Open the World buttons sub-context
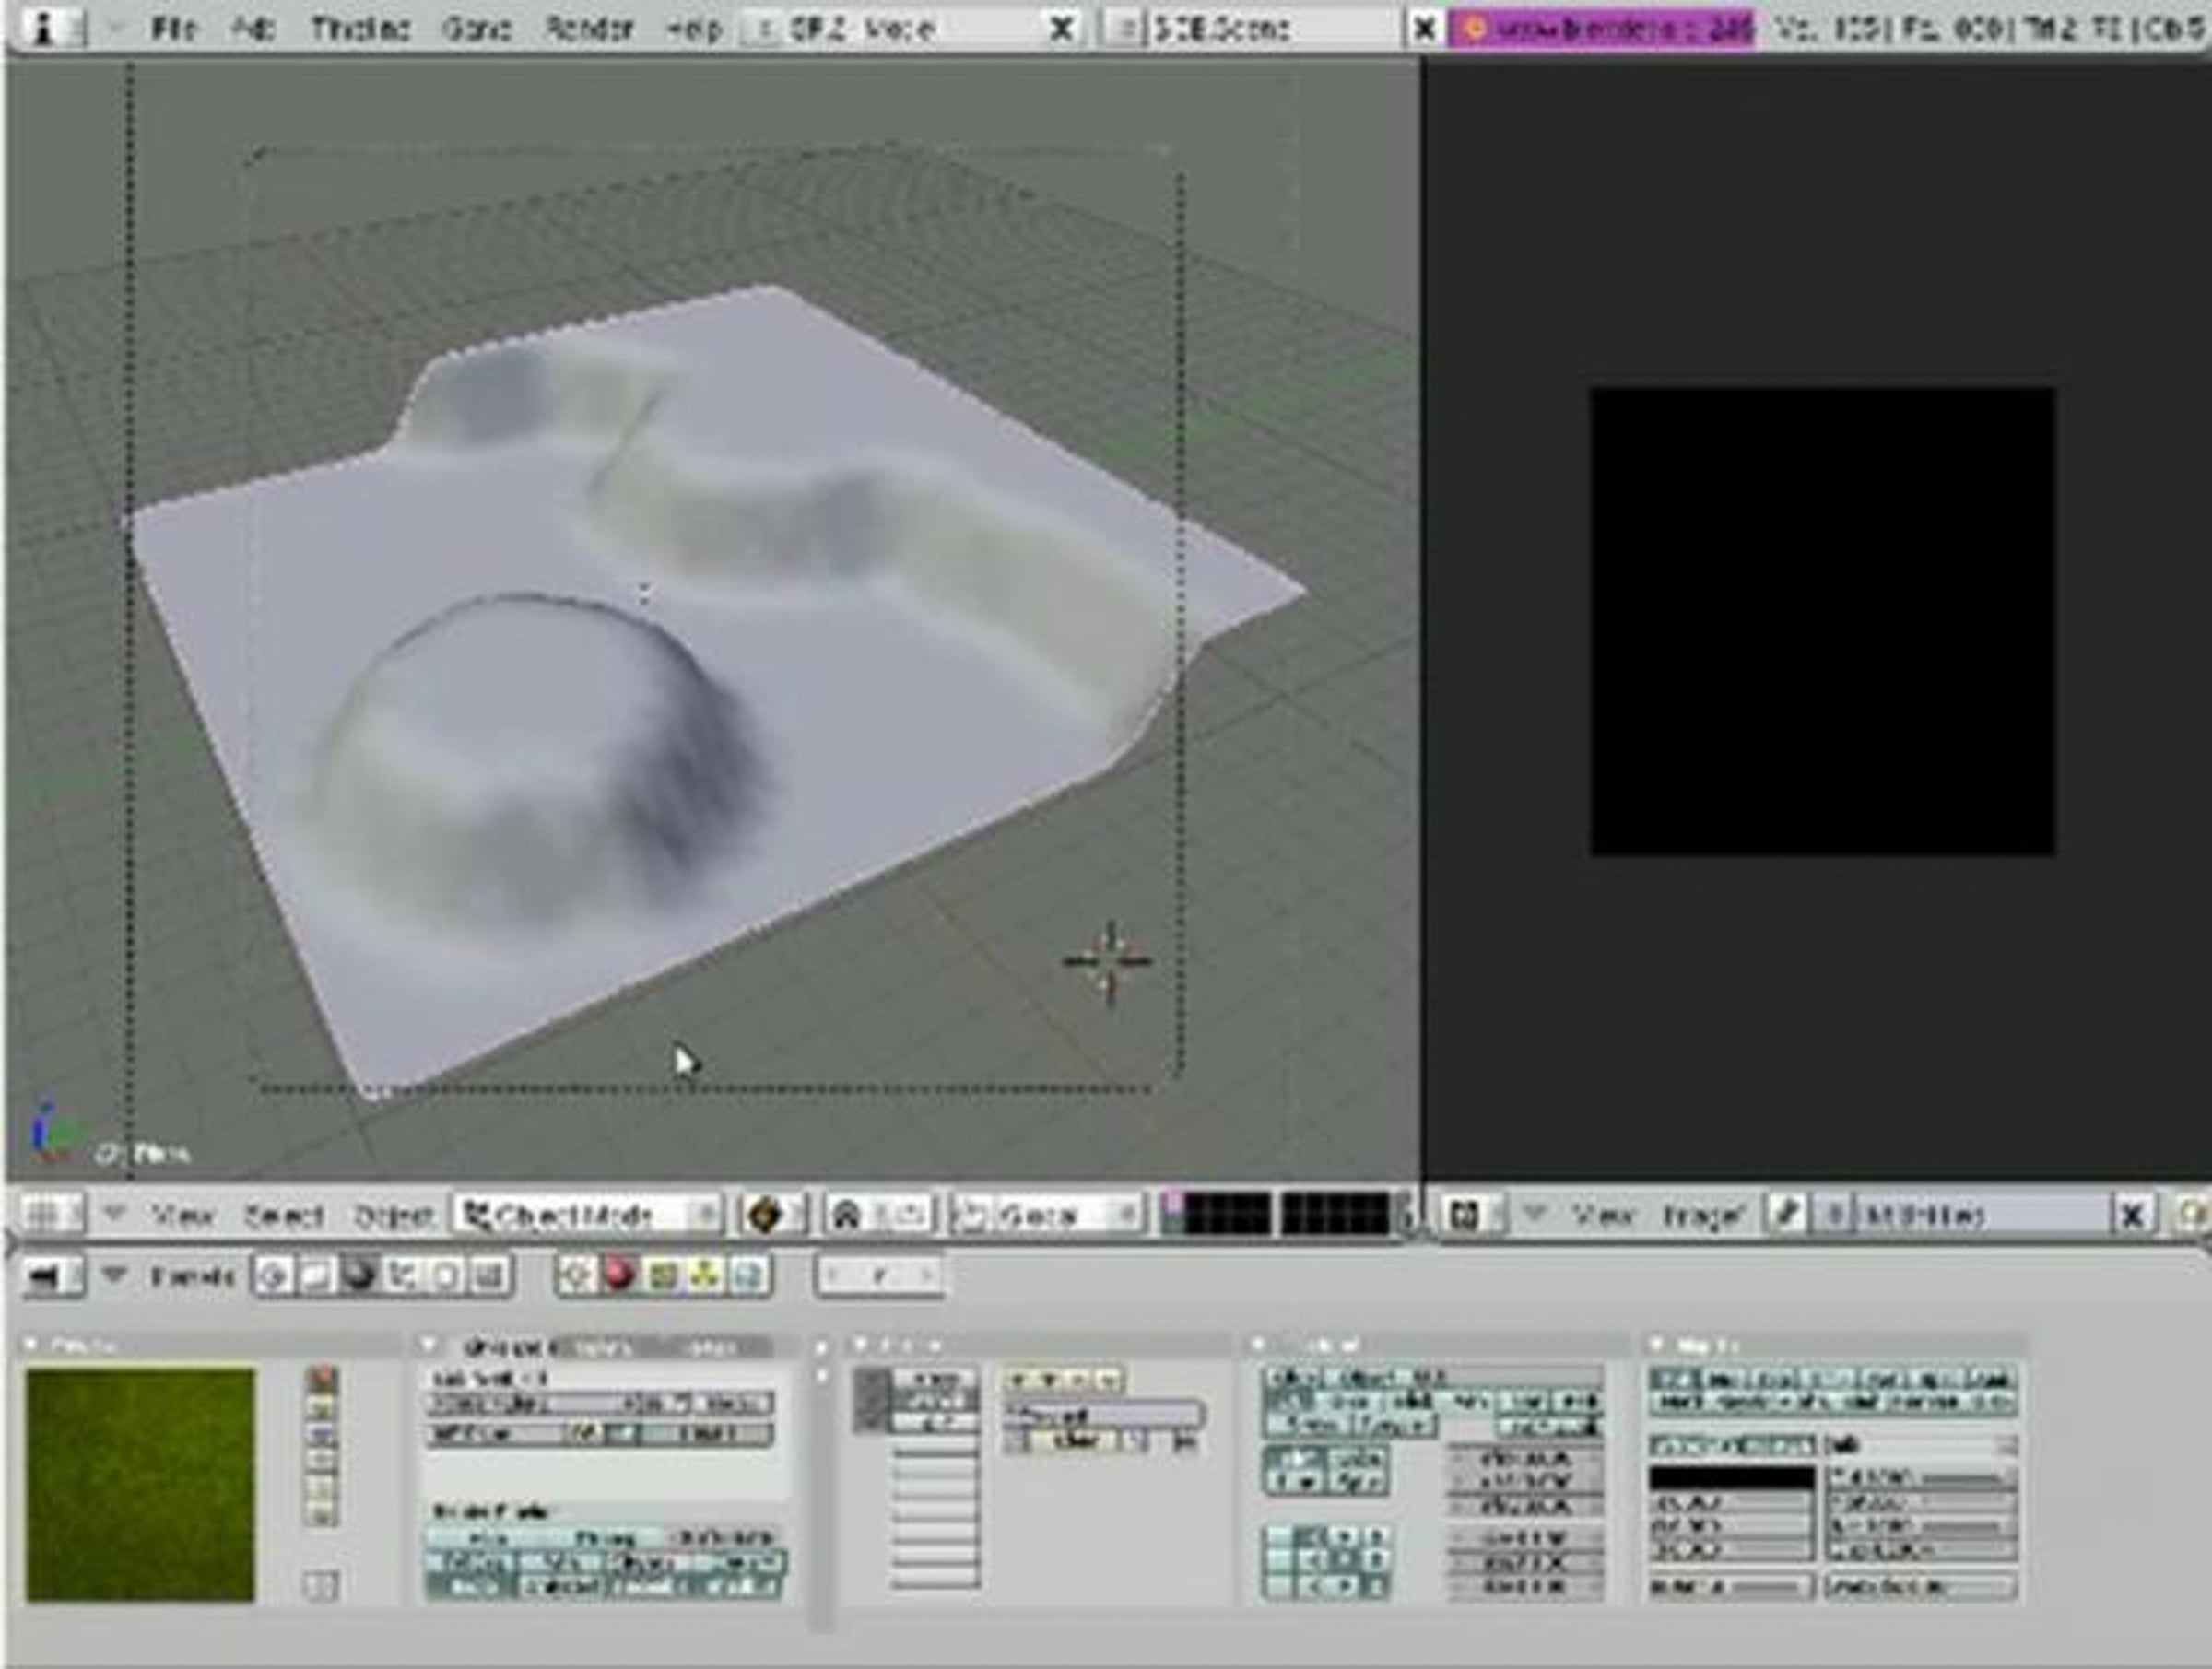This screenshot has width=2212, height=1669. coord(749,1275)
